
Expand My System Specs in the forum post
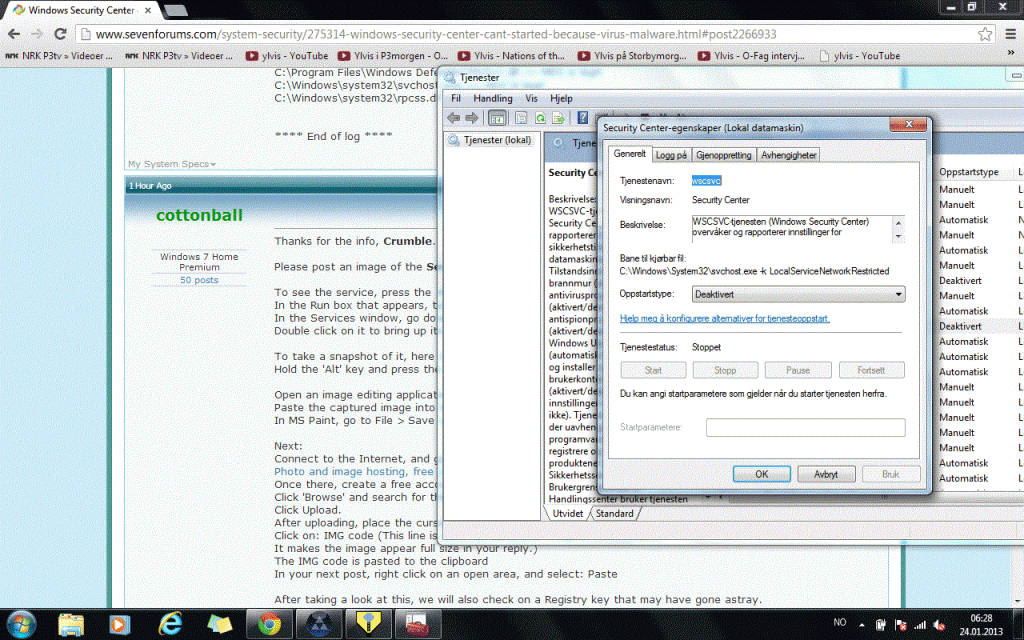[x=172, y=164]
